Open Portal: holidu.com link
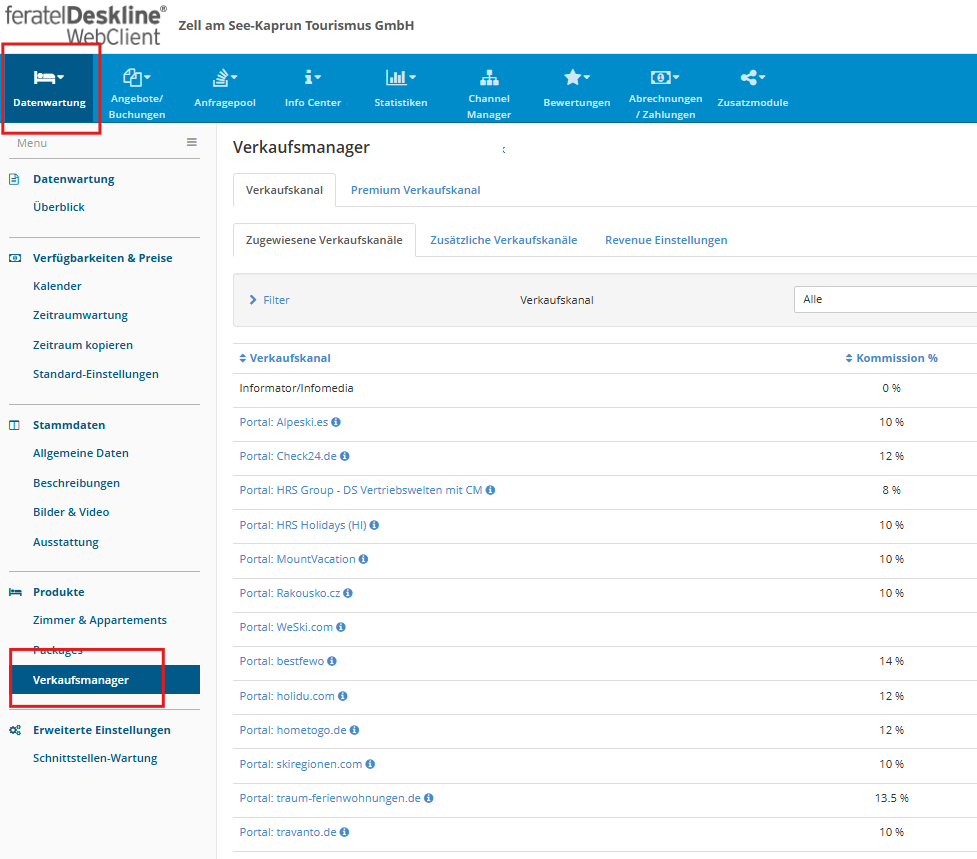Screen dimensions: 977x859 tap(287, 696)
